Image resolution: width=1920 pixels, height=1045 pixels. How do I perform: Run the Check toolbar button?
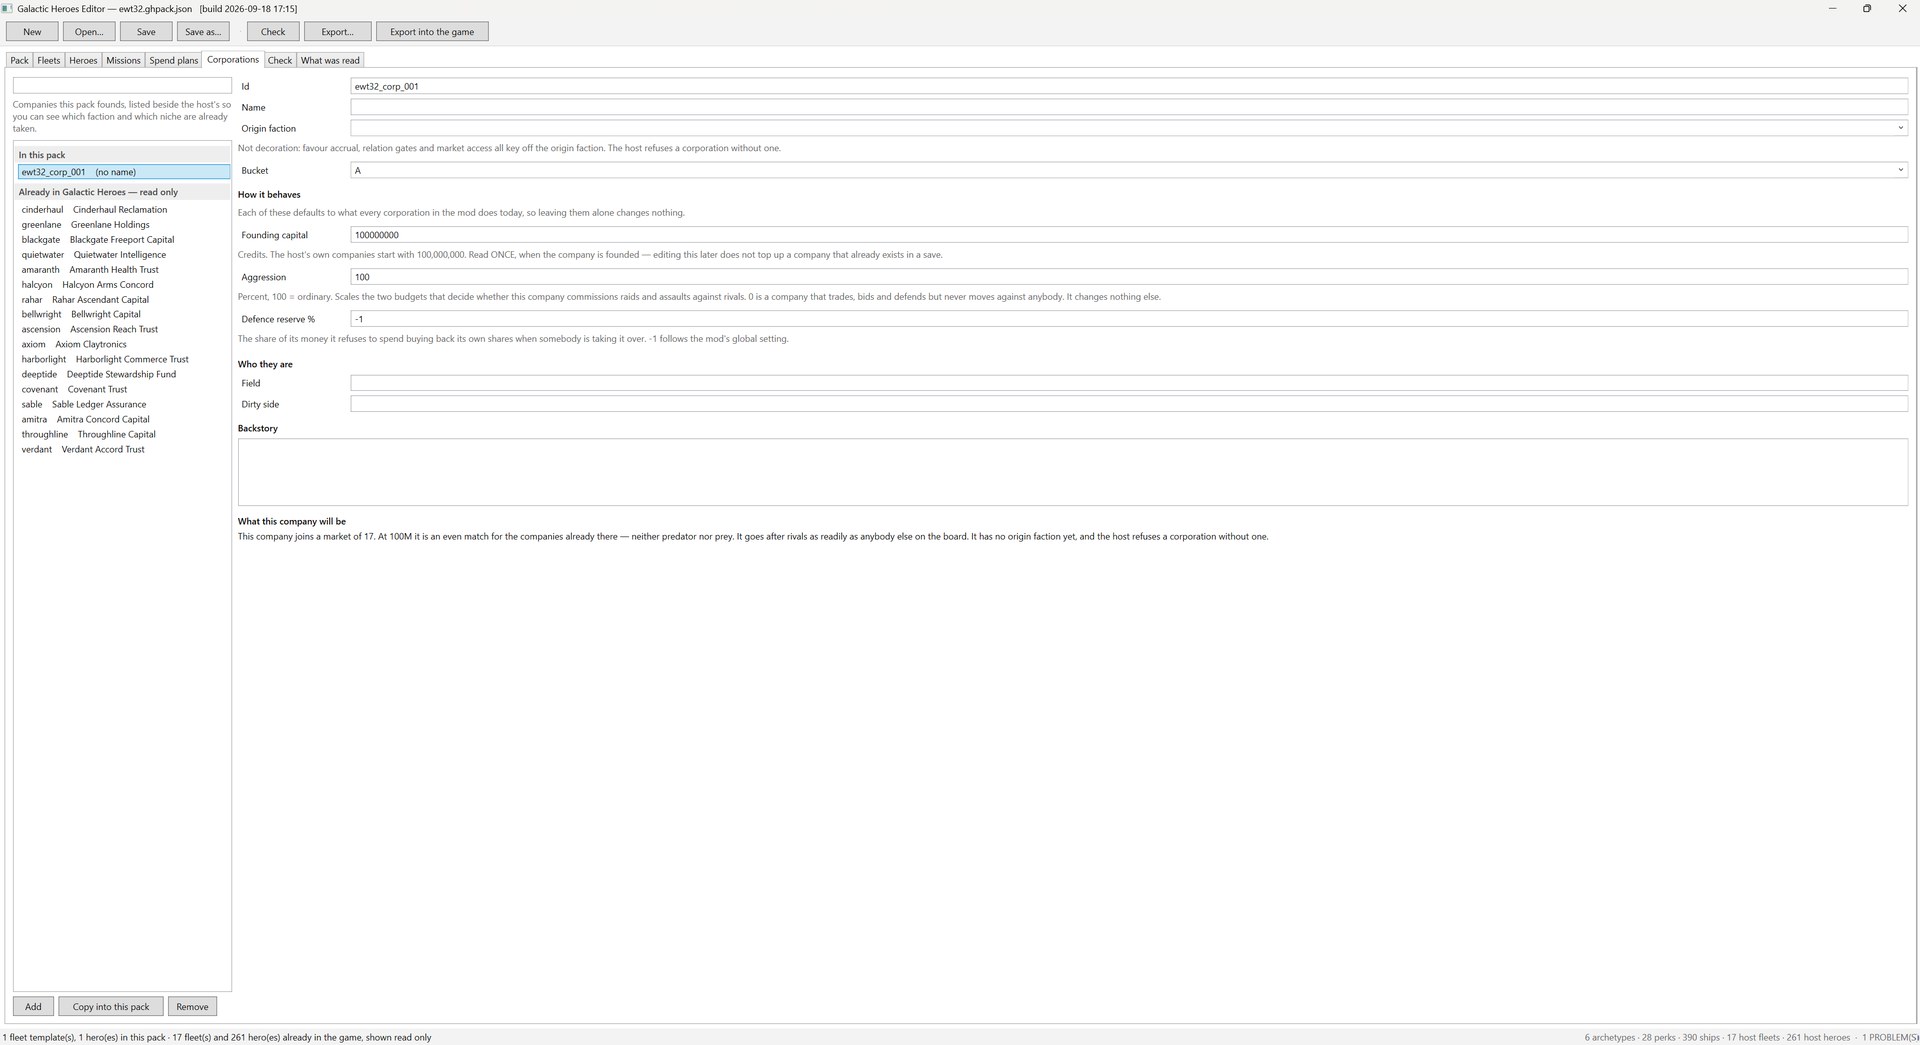coord(273,32)
